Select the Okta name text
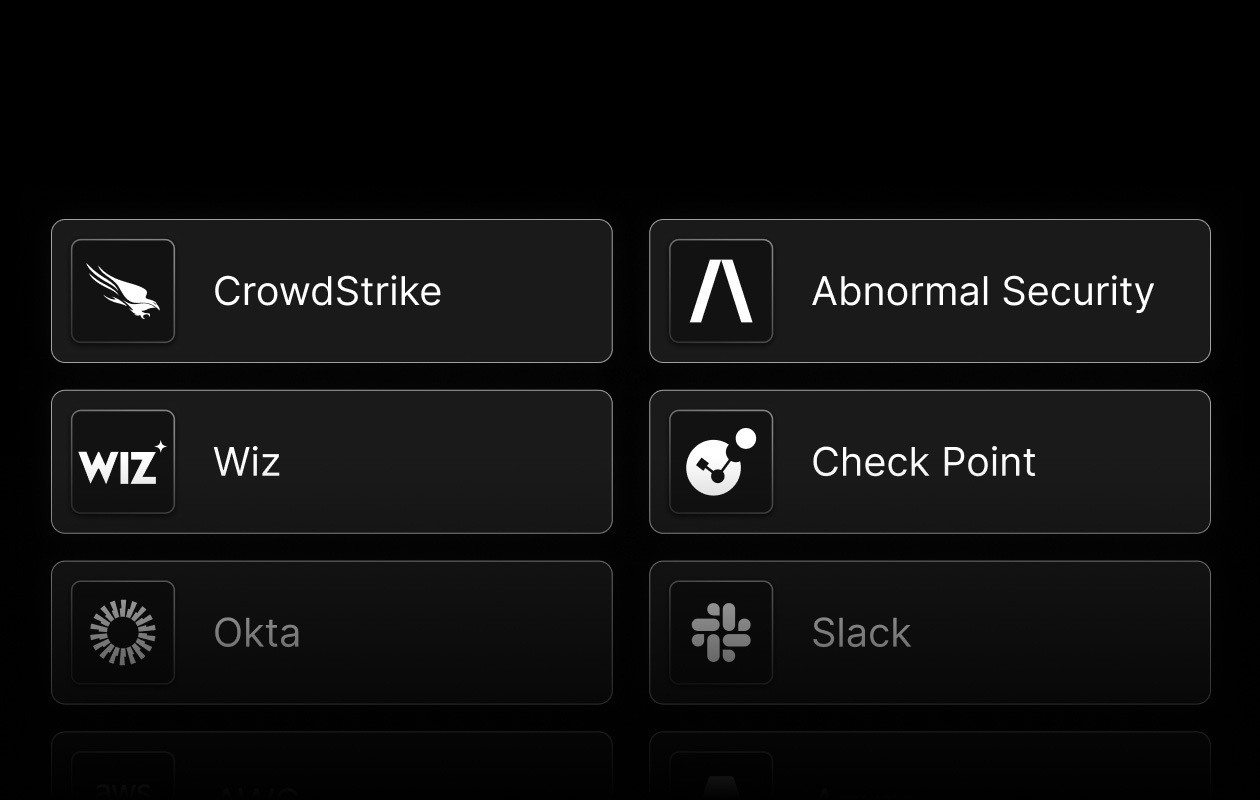Viewport: 1260px width, 800px height. tap(257, 633)
